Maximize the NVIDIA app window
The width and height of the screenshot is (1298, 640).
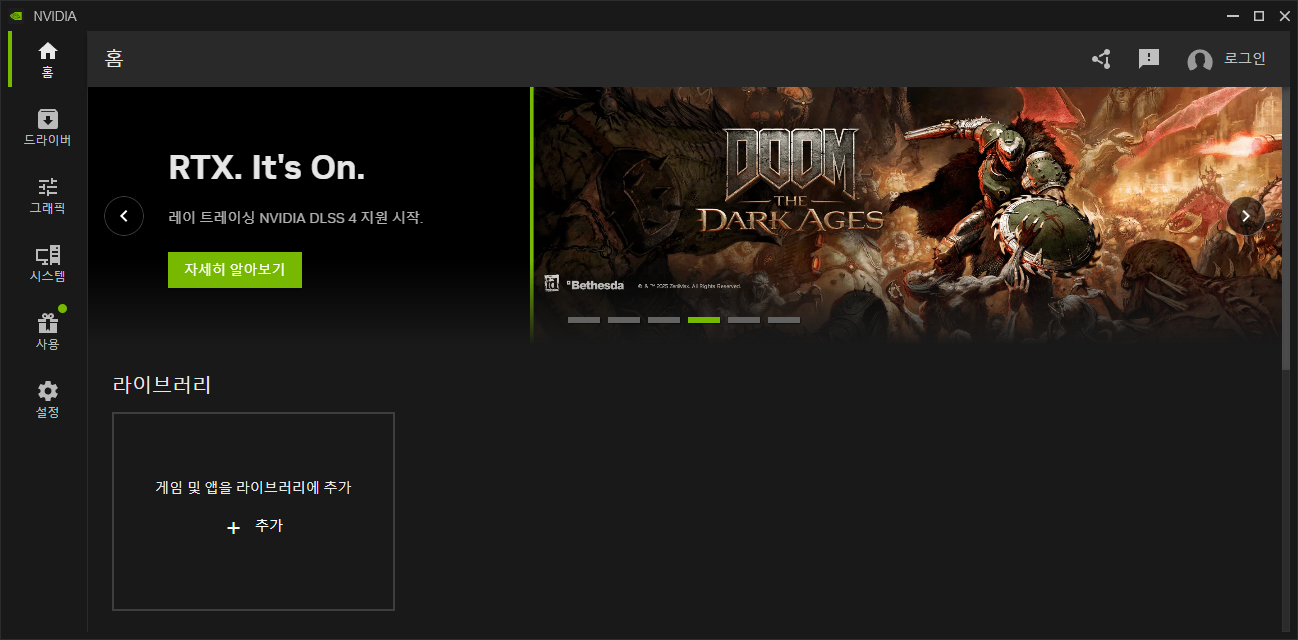pos(1258,16)
